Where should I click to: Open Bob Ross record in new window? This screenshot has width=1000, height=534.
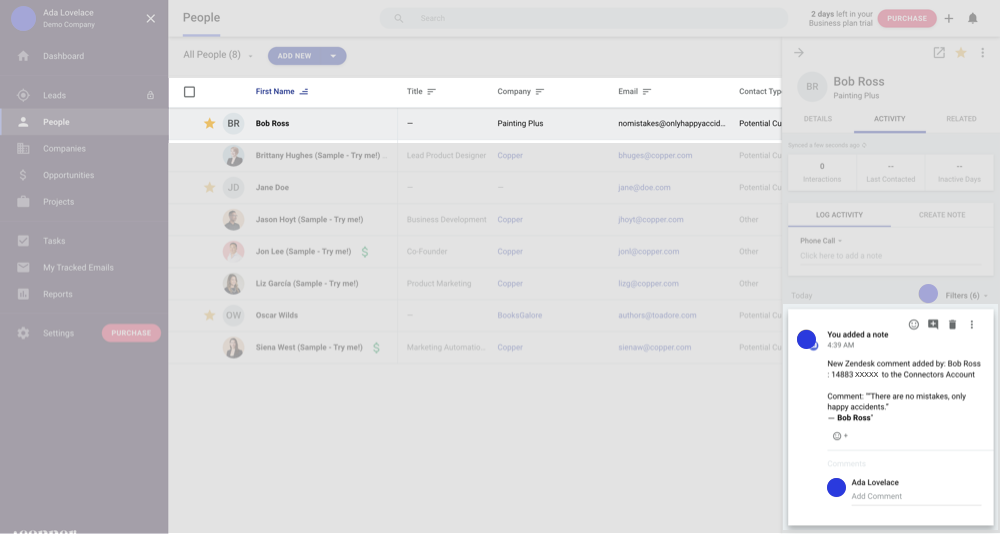click(939, 53)
